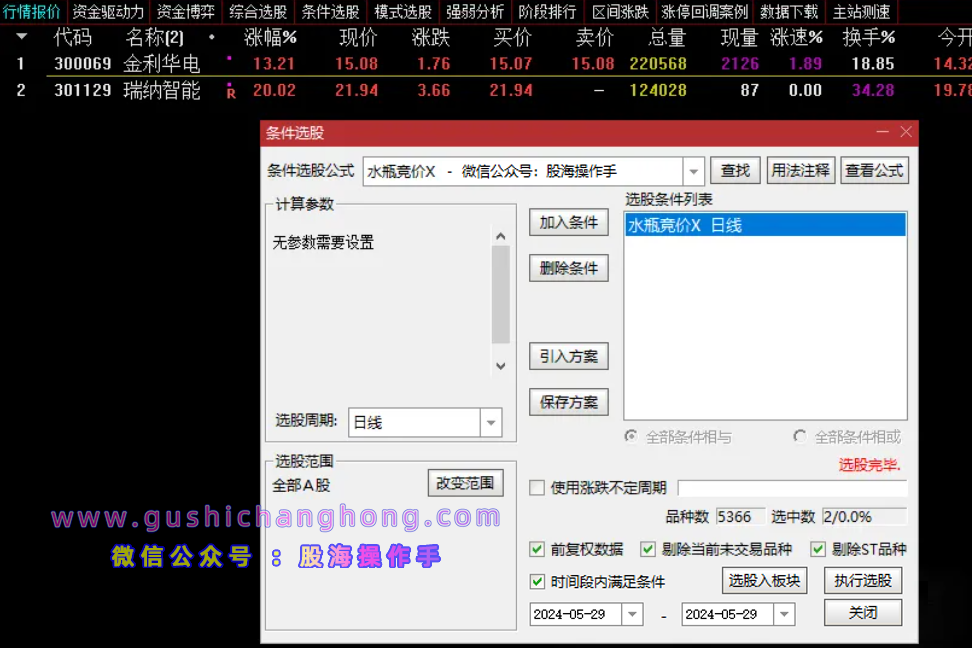Click 执行选股 button
Image resolution: width=972 pixels, height=648 pixels.
coord(862,580)
